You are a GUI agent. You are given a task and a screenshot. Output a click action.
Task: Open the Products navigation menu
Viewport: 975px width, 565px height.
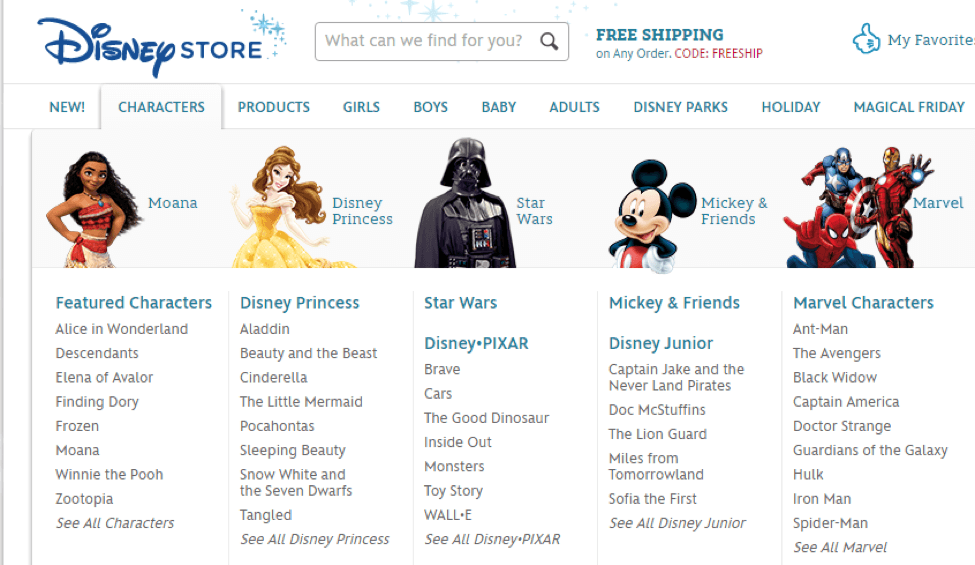click(x=274, y=107)
